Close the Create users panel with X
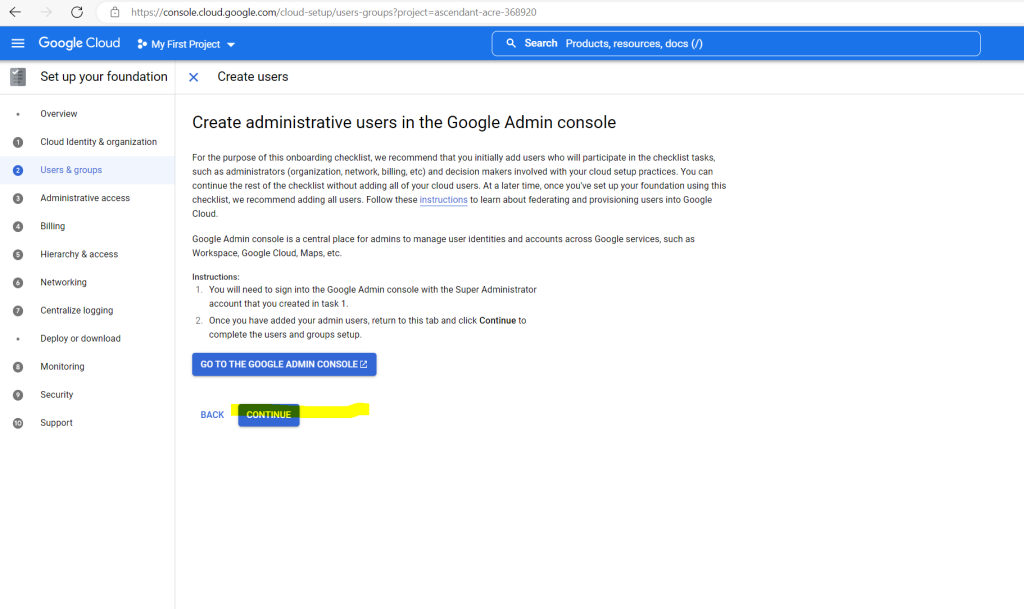The width and height of the screenshot is (1024, 609). [x=193, y=77]
